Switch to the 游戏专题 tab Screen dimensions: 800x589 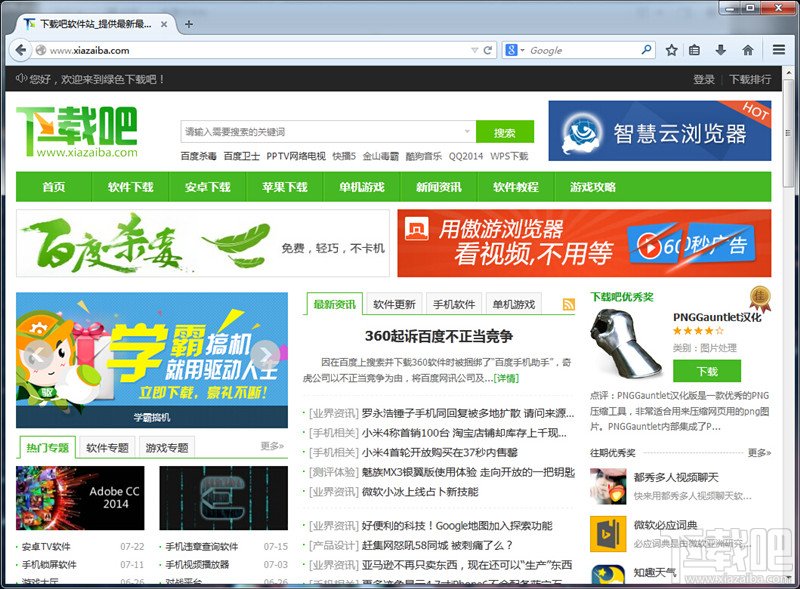pyautogui.click(x=167, y=448)
